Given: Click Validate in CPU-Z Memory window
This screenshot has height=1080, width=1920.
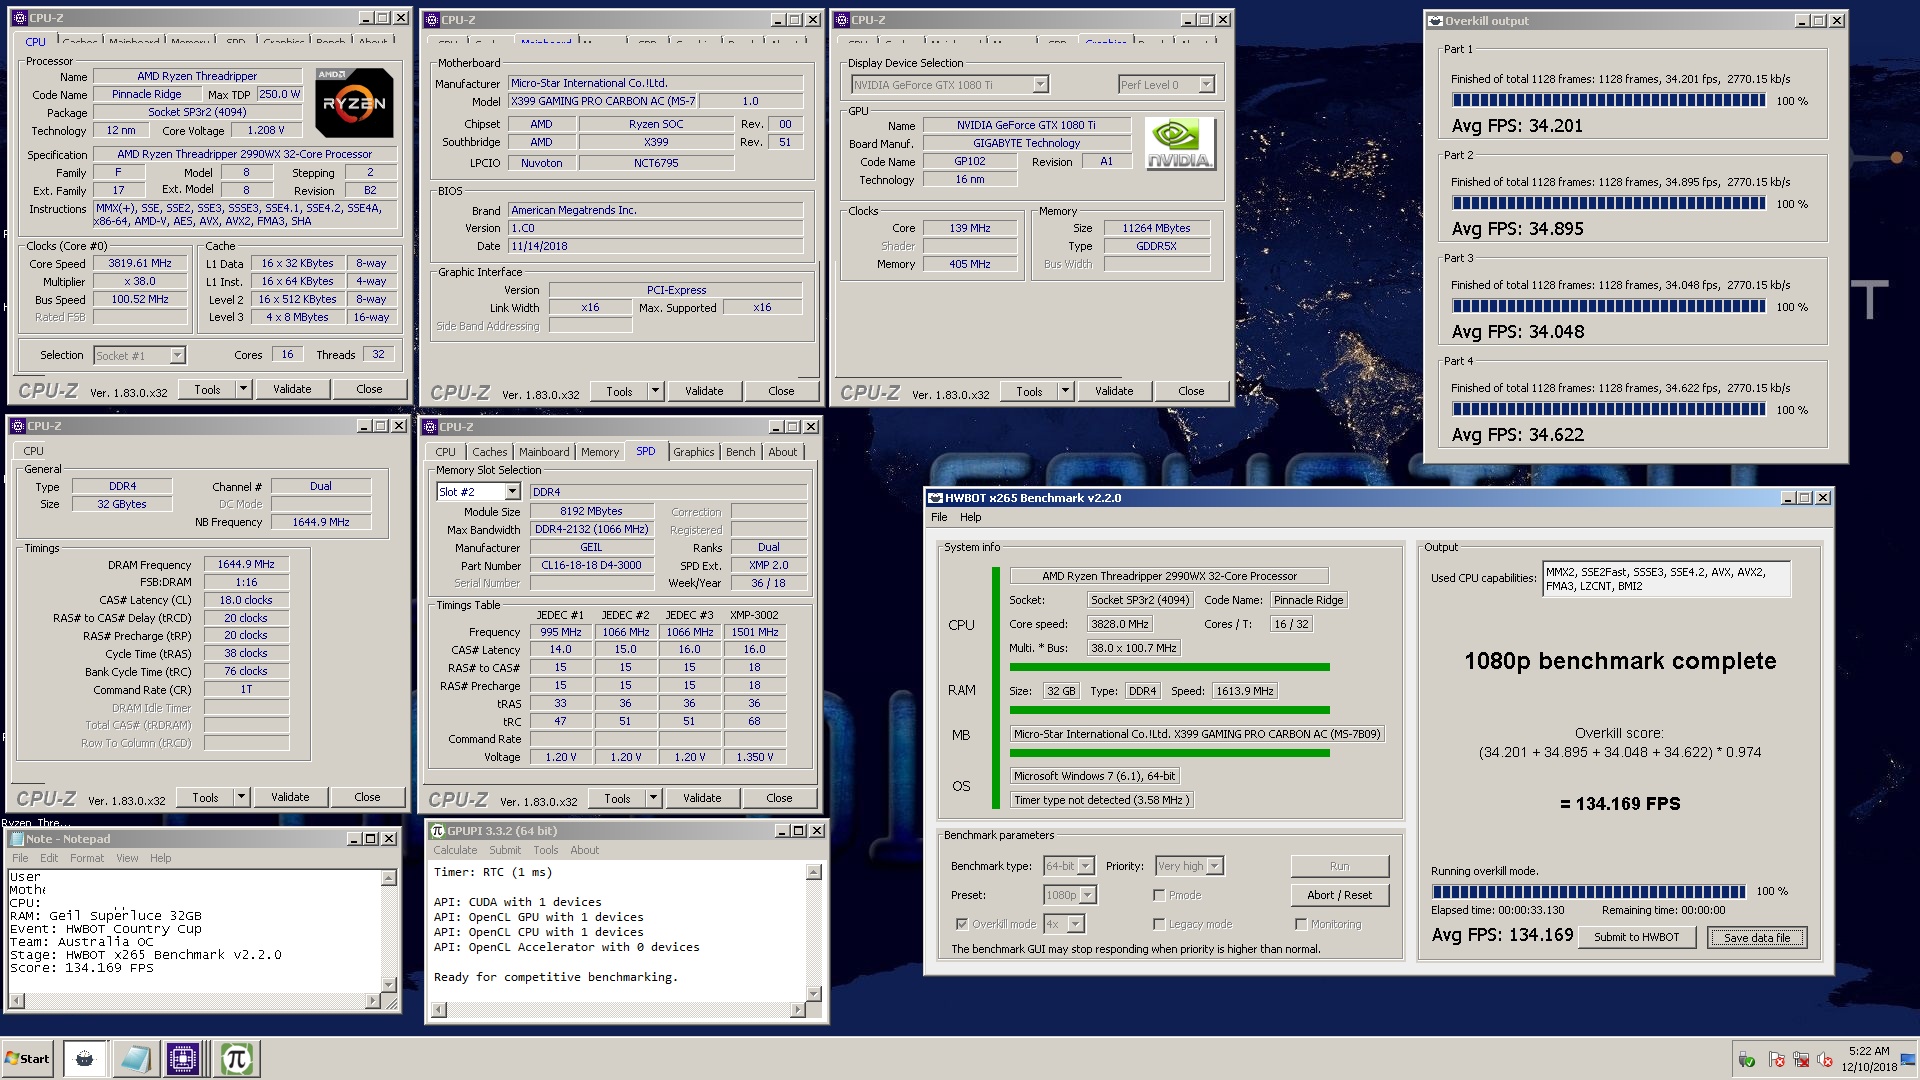Looking at the screenshot, I should pyautogui.click(x=290, y=798).
